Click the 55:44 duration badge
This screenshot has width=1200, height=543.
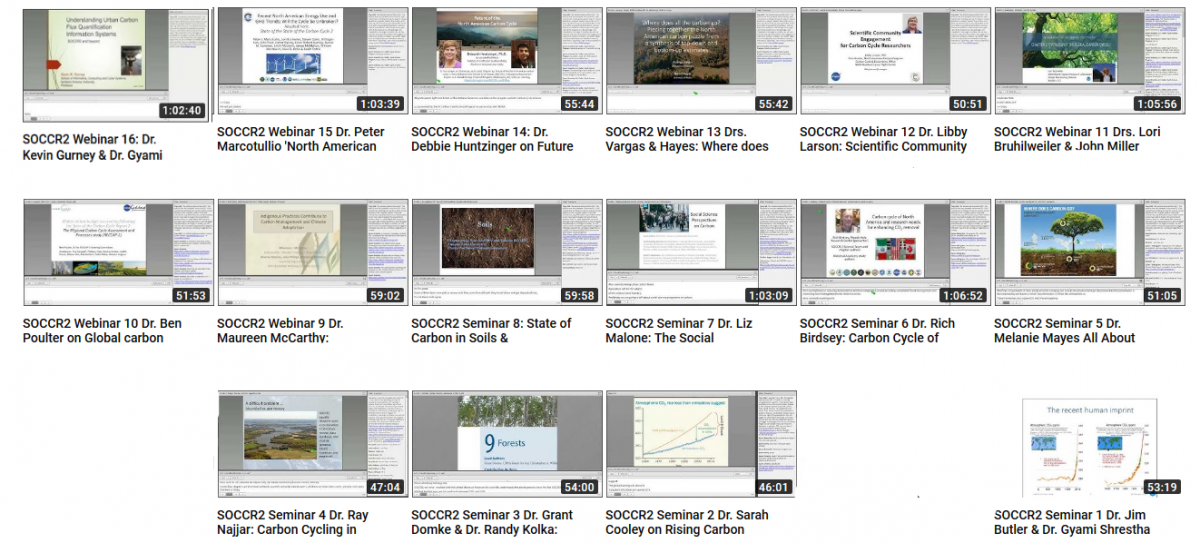(578, 104)
